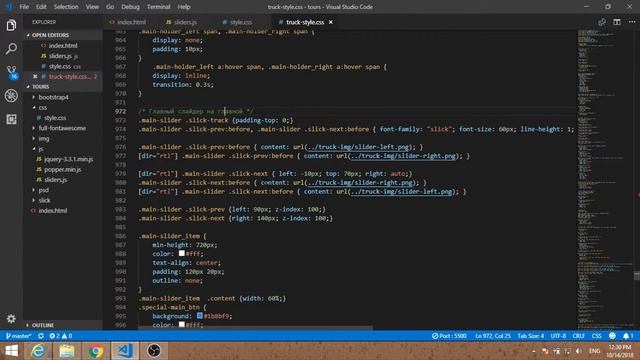Viewport: 640px width, 360px height.
Task: Expand the Outline section
Action: point(63,325)
